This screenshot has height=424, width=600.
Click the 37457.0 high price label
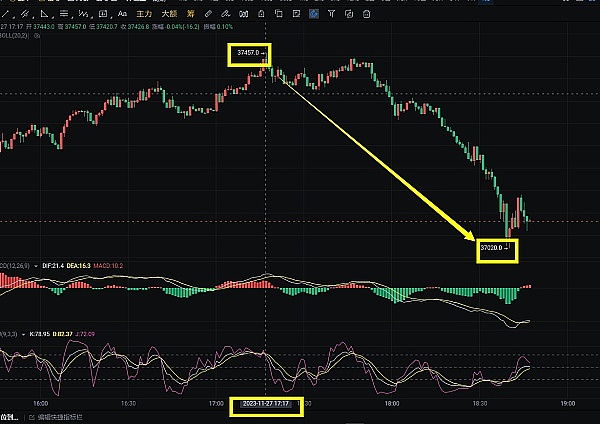(x=248, y=52)
